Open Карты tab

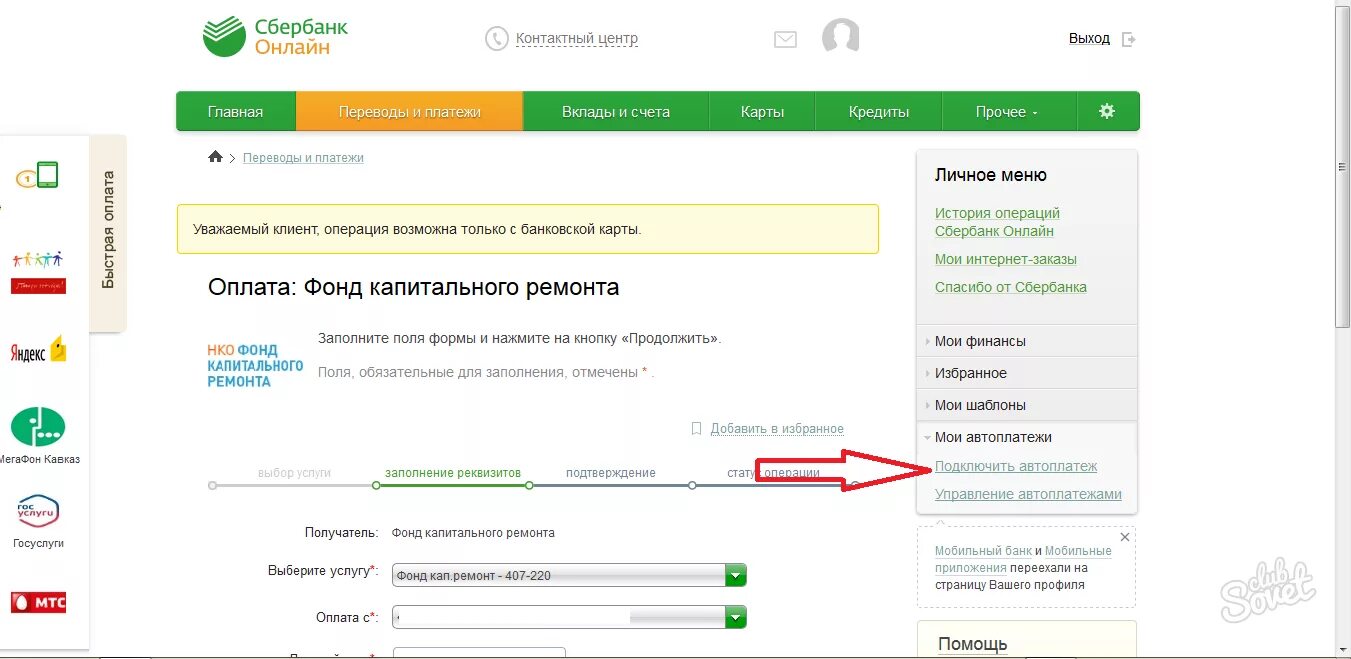coord(762,111)
